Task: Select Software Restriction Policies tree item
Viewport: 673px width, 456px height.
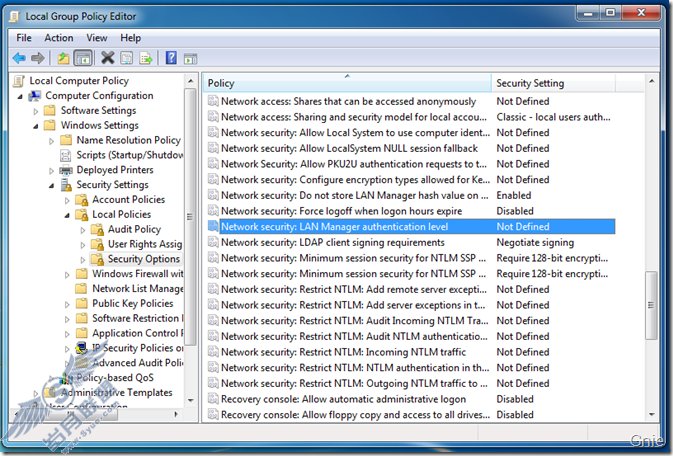Action: [x=137, y=318]
